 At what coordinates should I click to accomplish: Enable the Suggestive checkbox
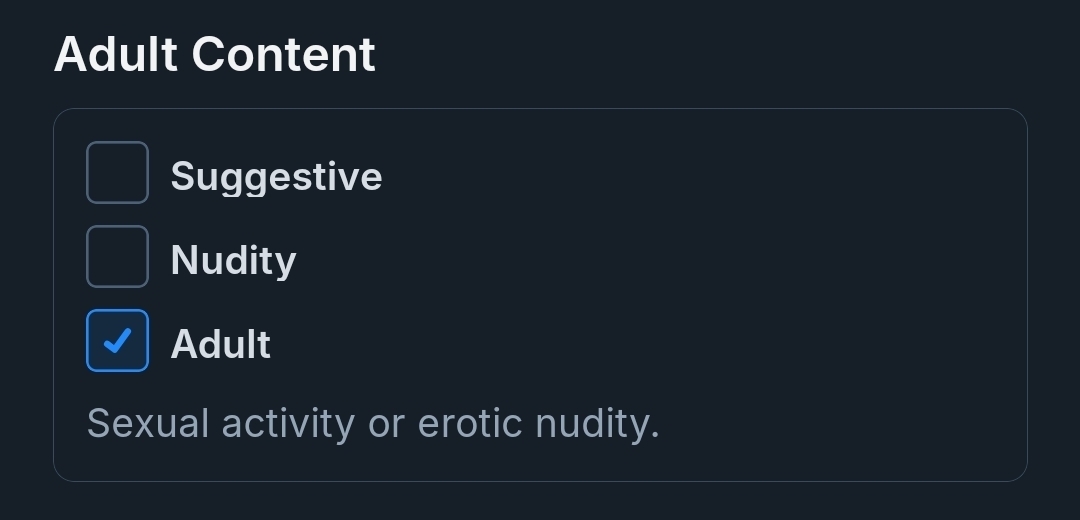tap(117, 173)
